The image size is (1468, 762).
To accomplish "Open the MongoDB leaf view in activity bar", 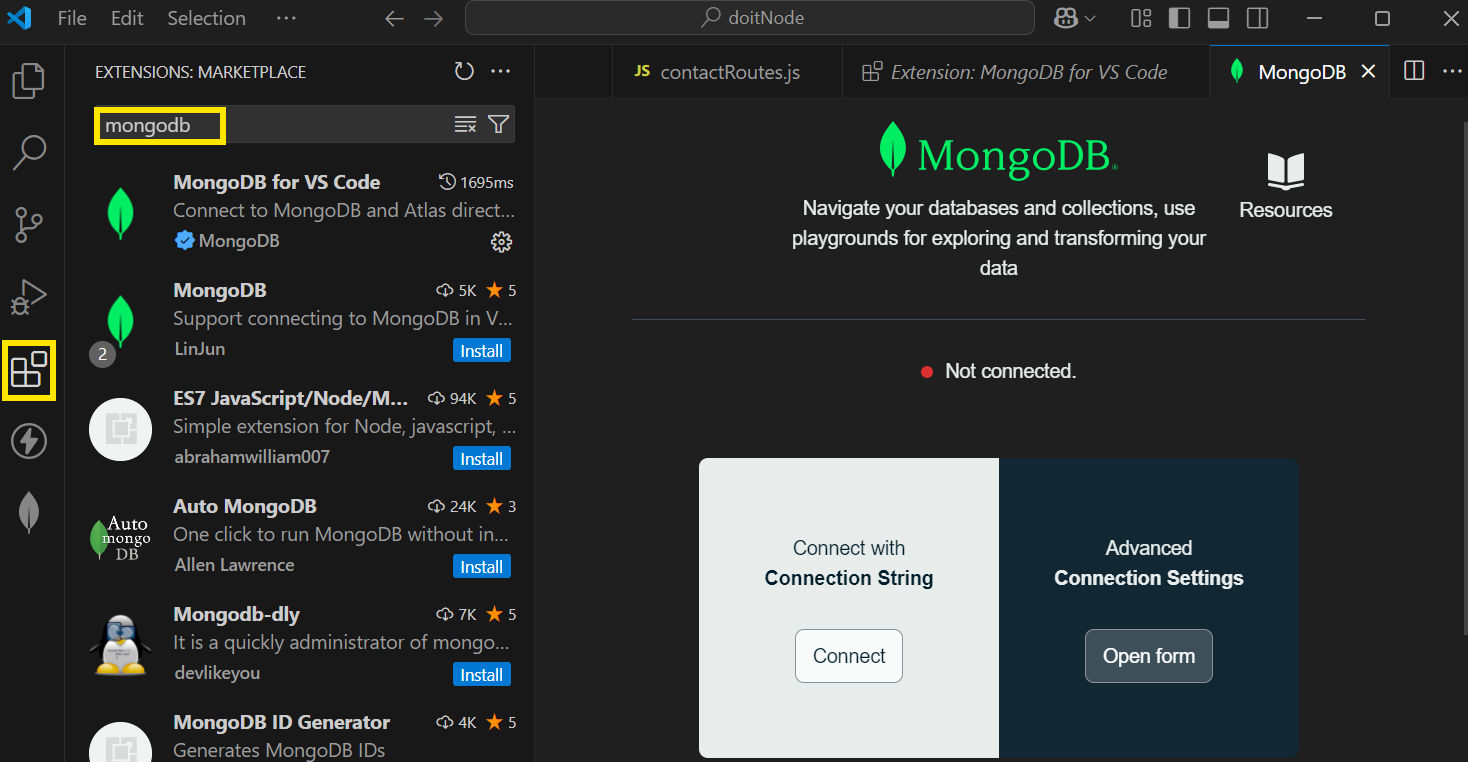I will click(x=28, y=513).
